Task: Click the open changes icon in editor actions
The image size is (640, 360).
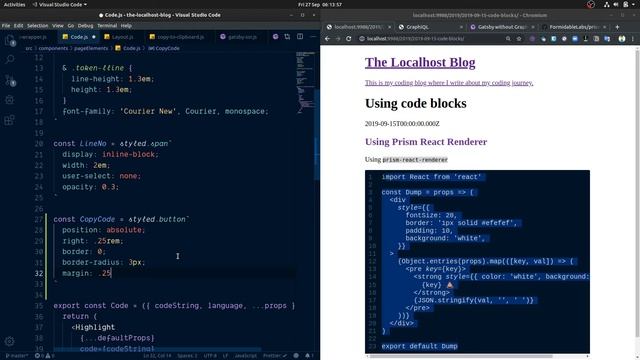Action: click(287, 37)
